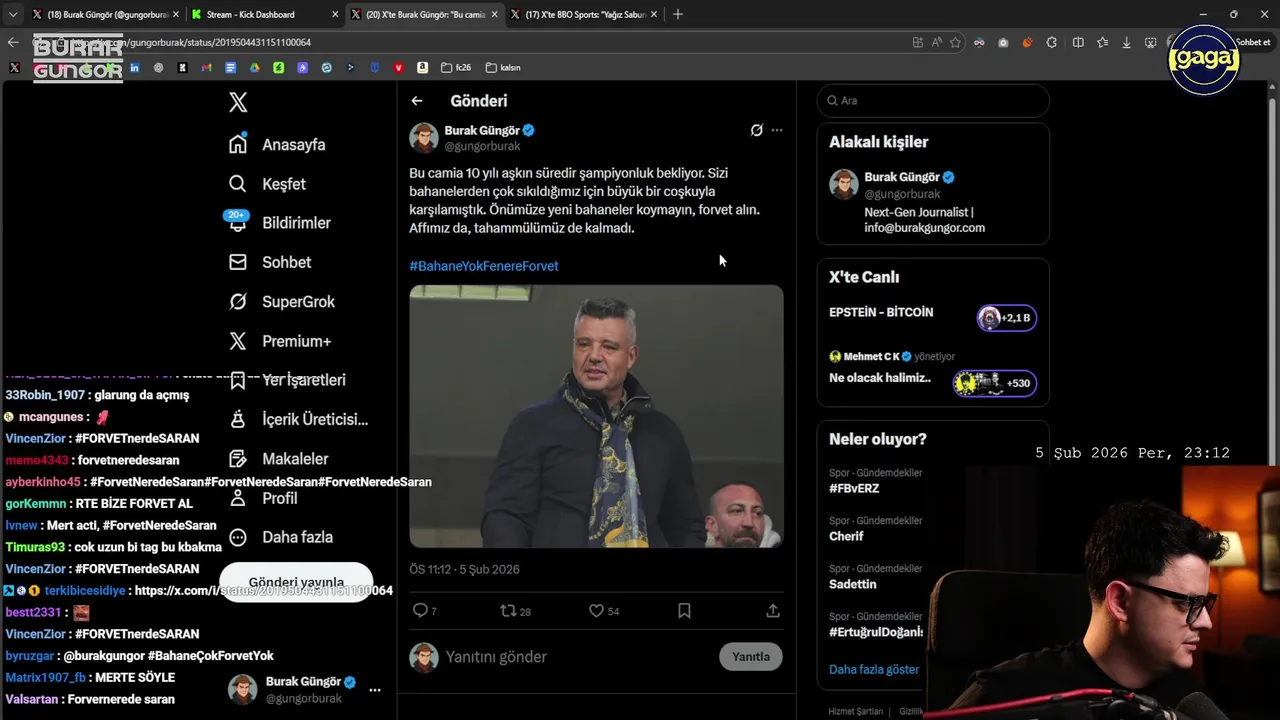
Task: Click the Ara search box
Action: click(x=933, y=101)
